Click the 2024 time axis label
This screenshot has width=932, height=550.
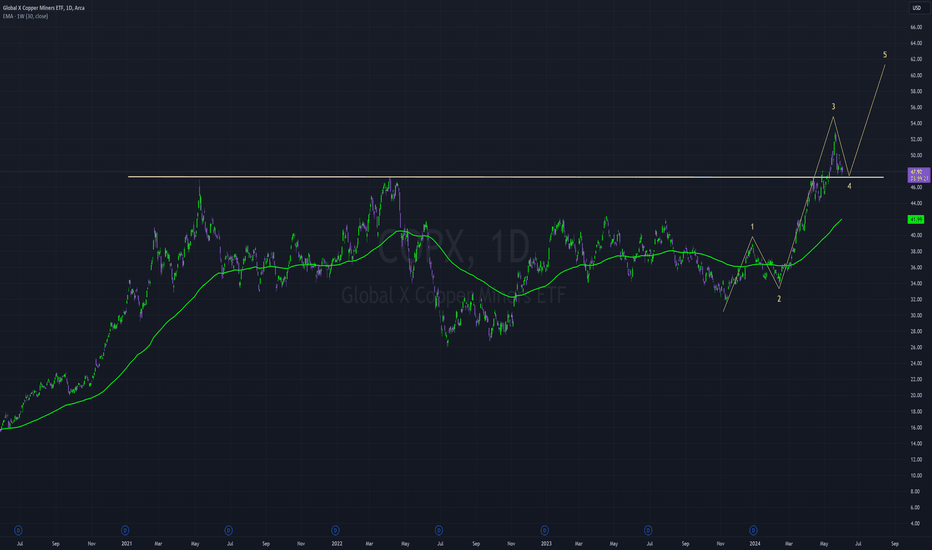tap(754, 543)
